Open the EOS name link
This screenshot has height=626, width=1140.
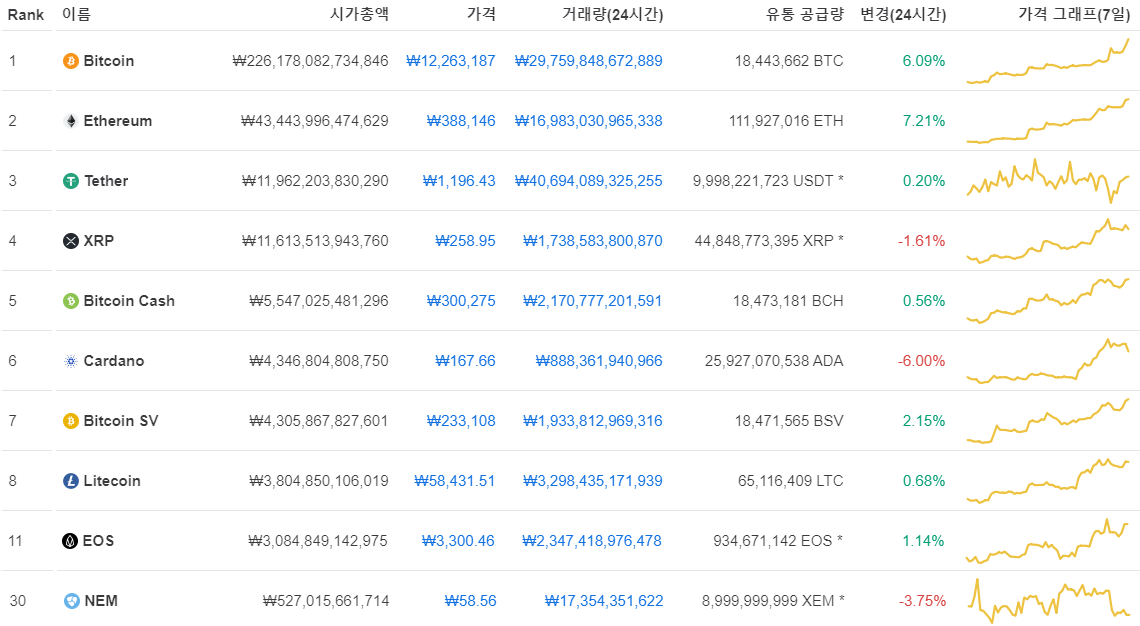(x=98, y=541)
